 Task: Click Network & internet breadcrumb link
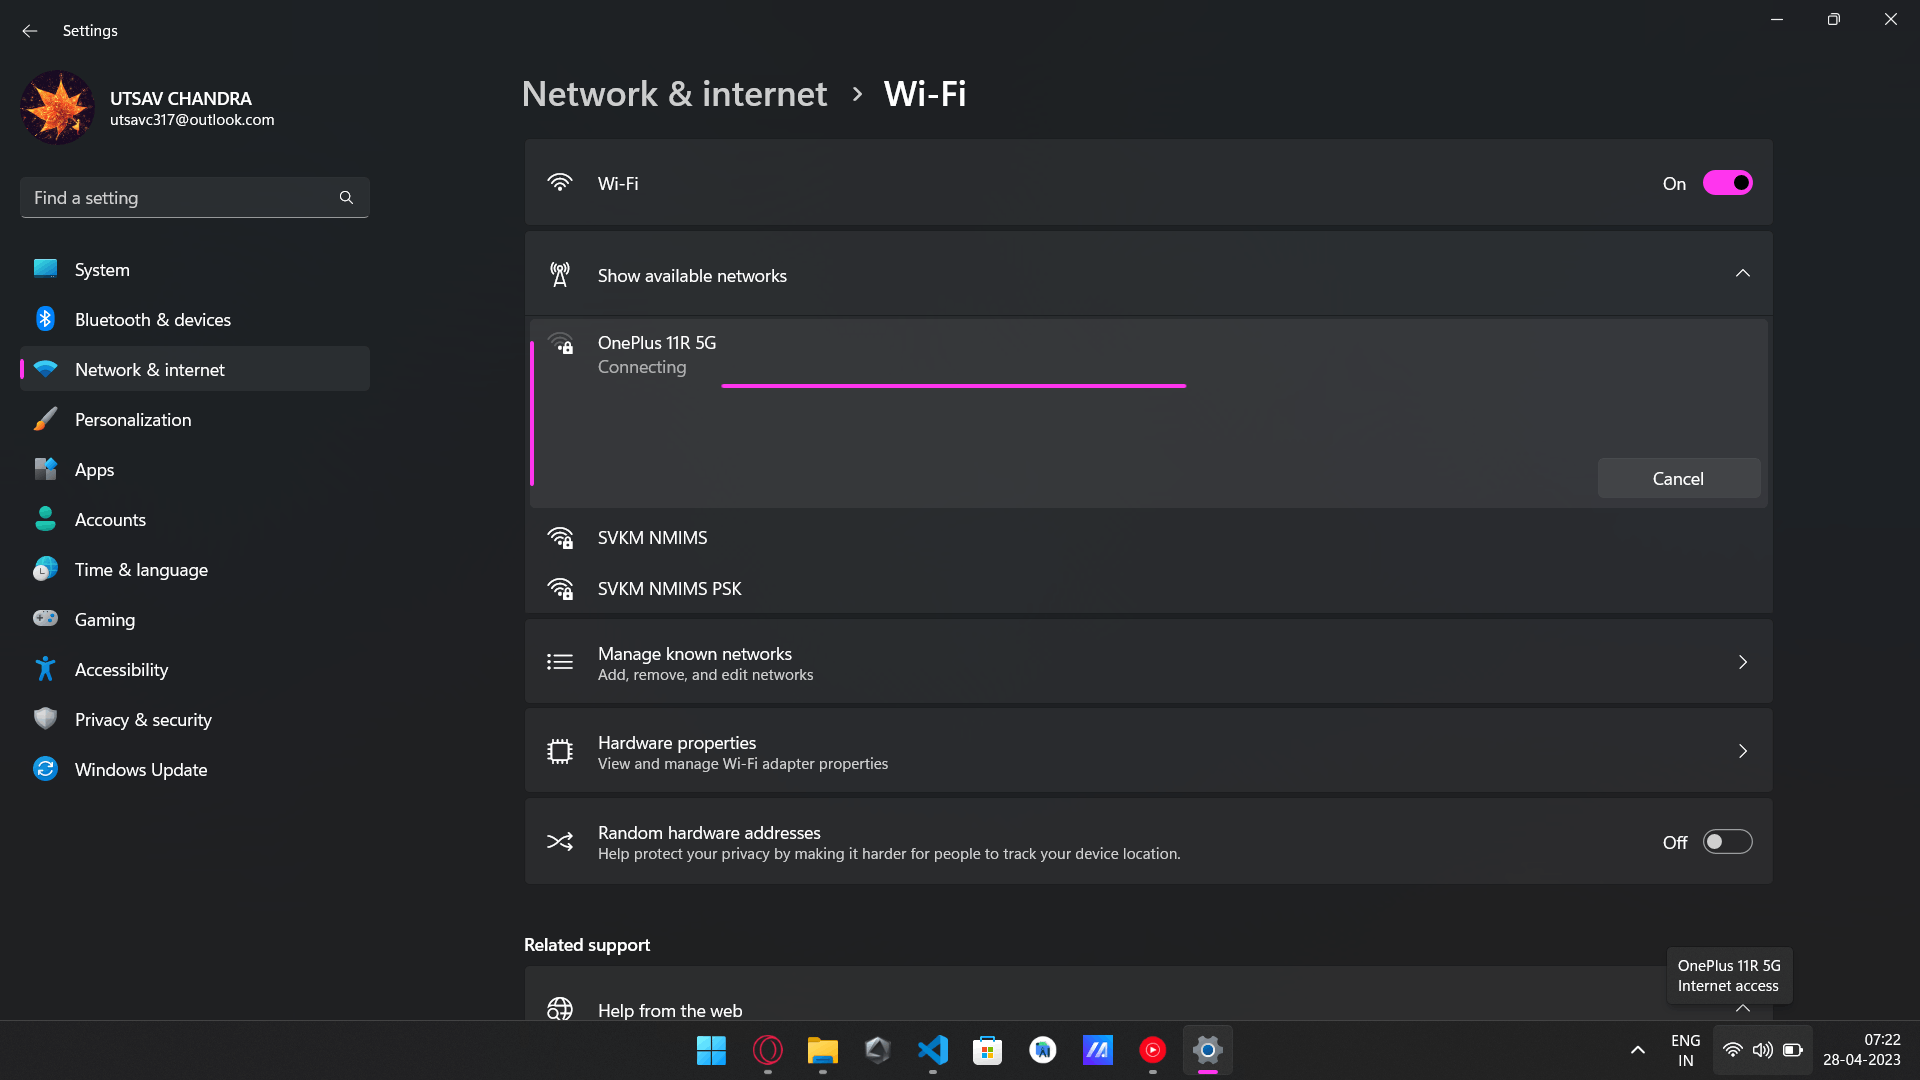coord(674,94)
